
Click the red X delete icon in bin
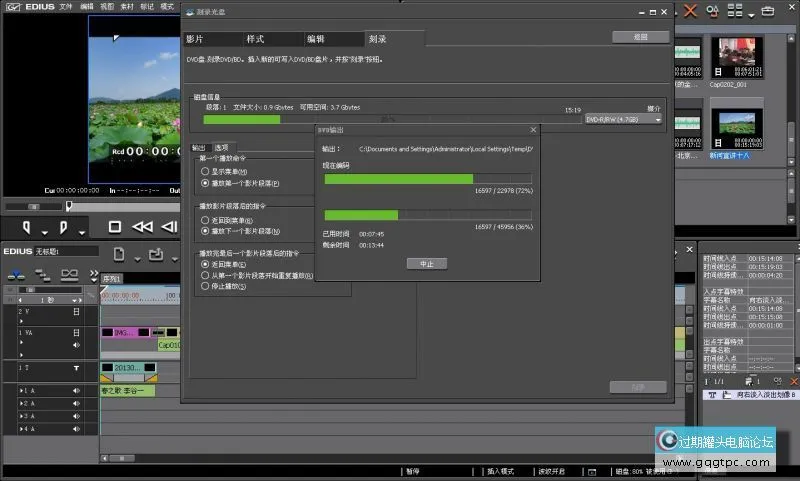pos(691,11)
